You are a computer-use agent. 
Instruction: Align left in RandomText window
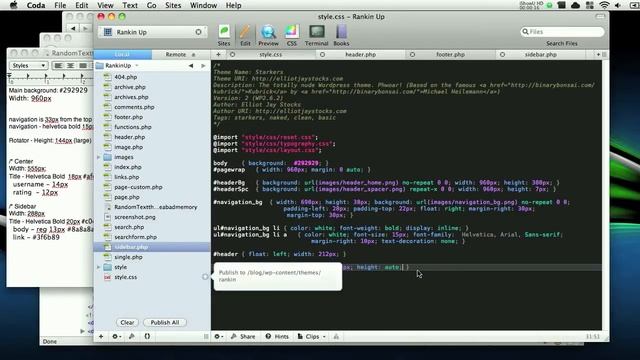point(58,65)
